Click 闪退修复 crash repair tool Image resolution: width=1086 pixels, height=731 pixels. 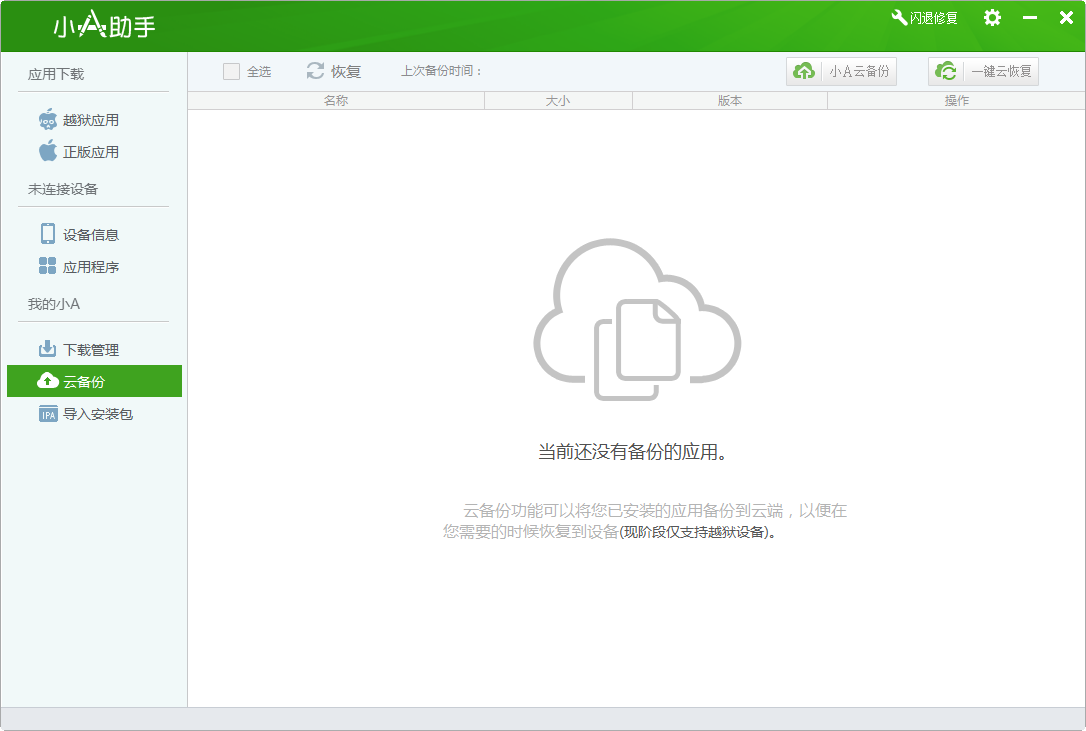tap(925, 18)
